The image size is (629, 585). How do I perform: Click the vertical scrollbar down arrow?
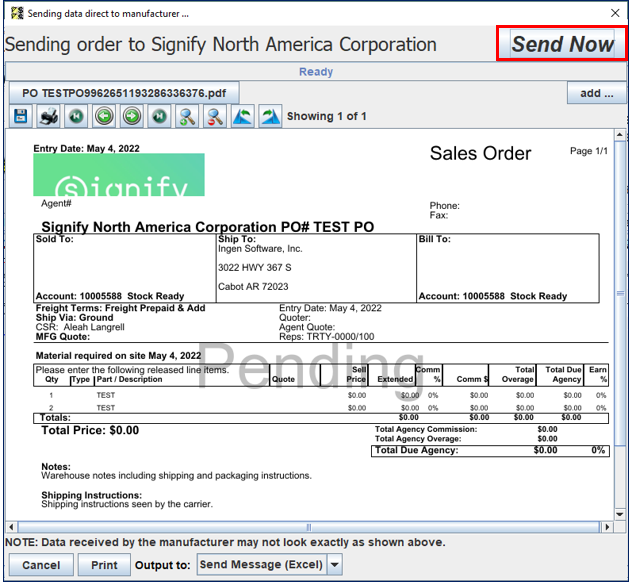(x=620, y=514)
